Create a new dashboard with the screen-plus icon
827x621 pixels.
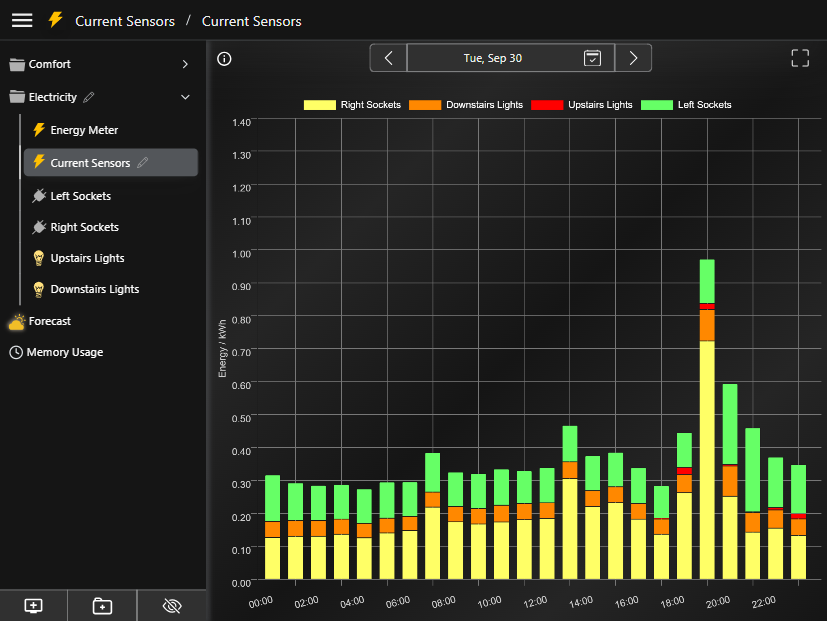tap(33, 605)
